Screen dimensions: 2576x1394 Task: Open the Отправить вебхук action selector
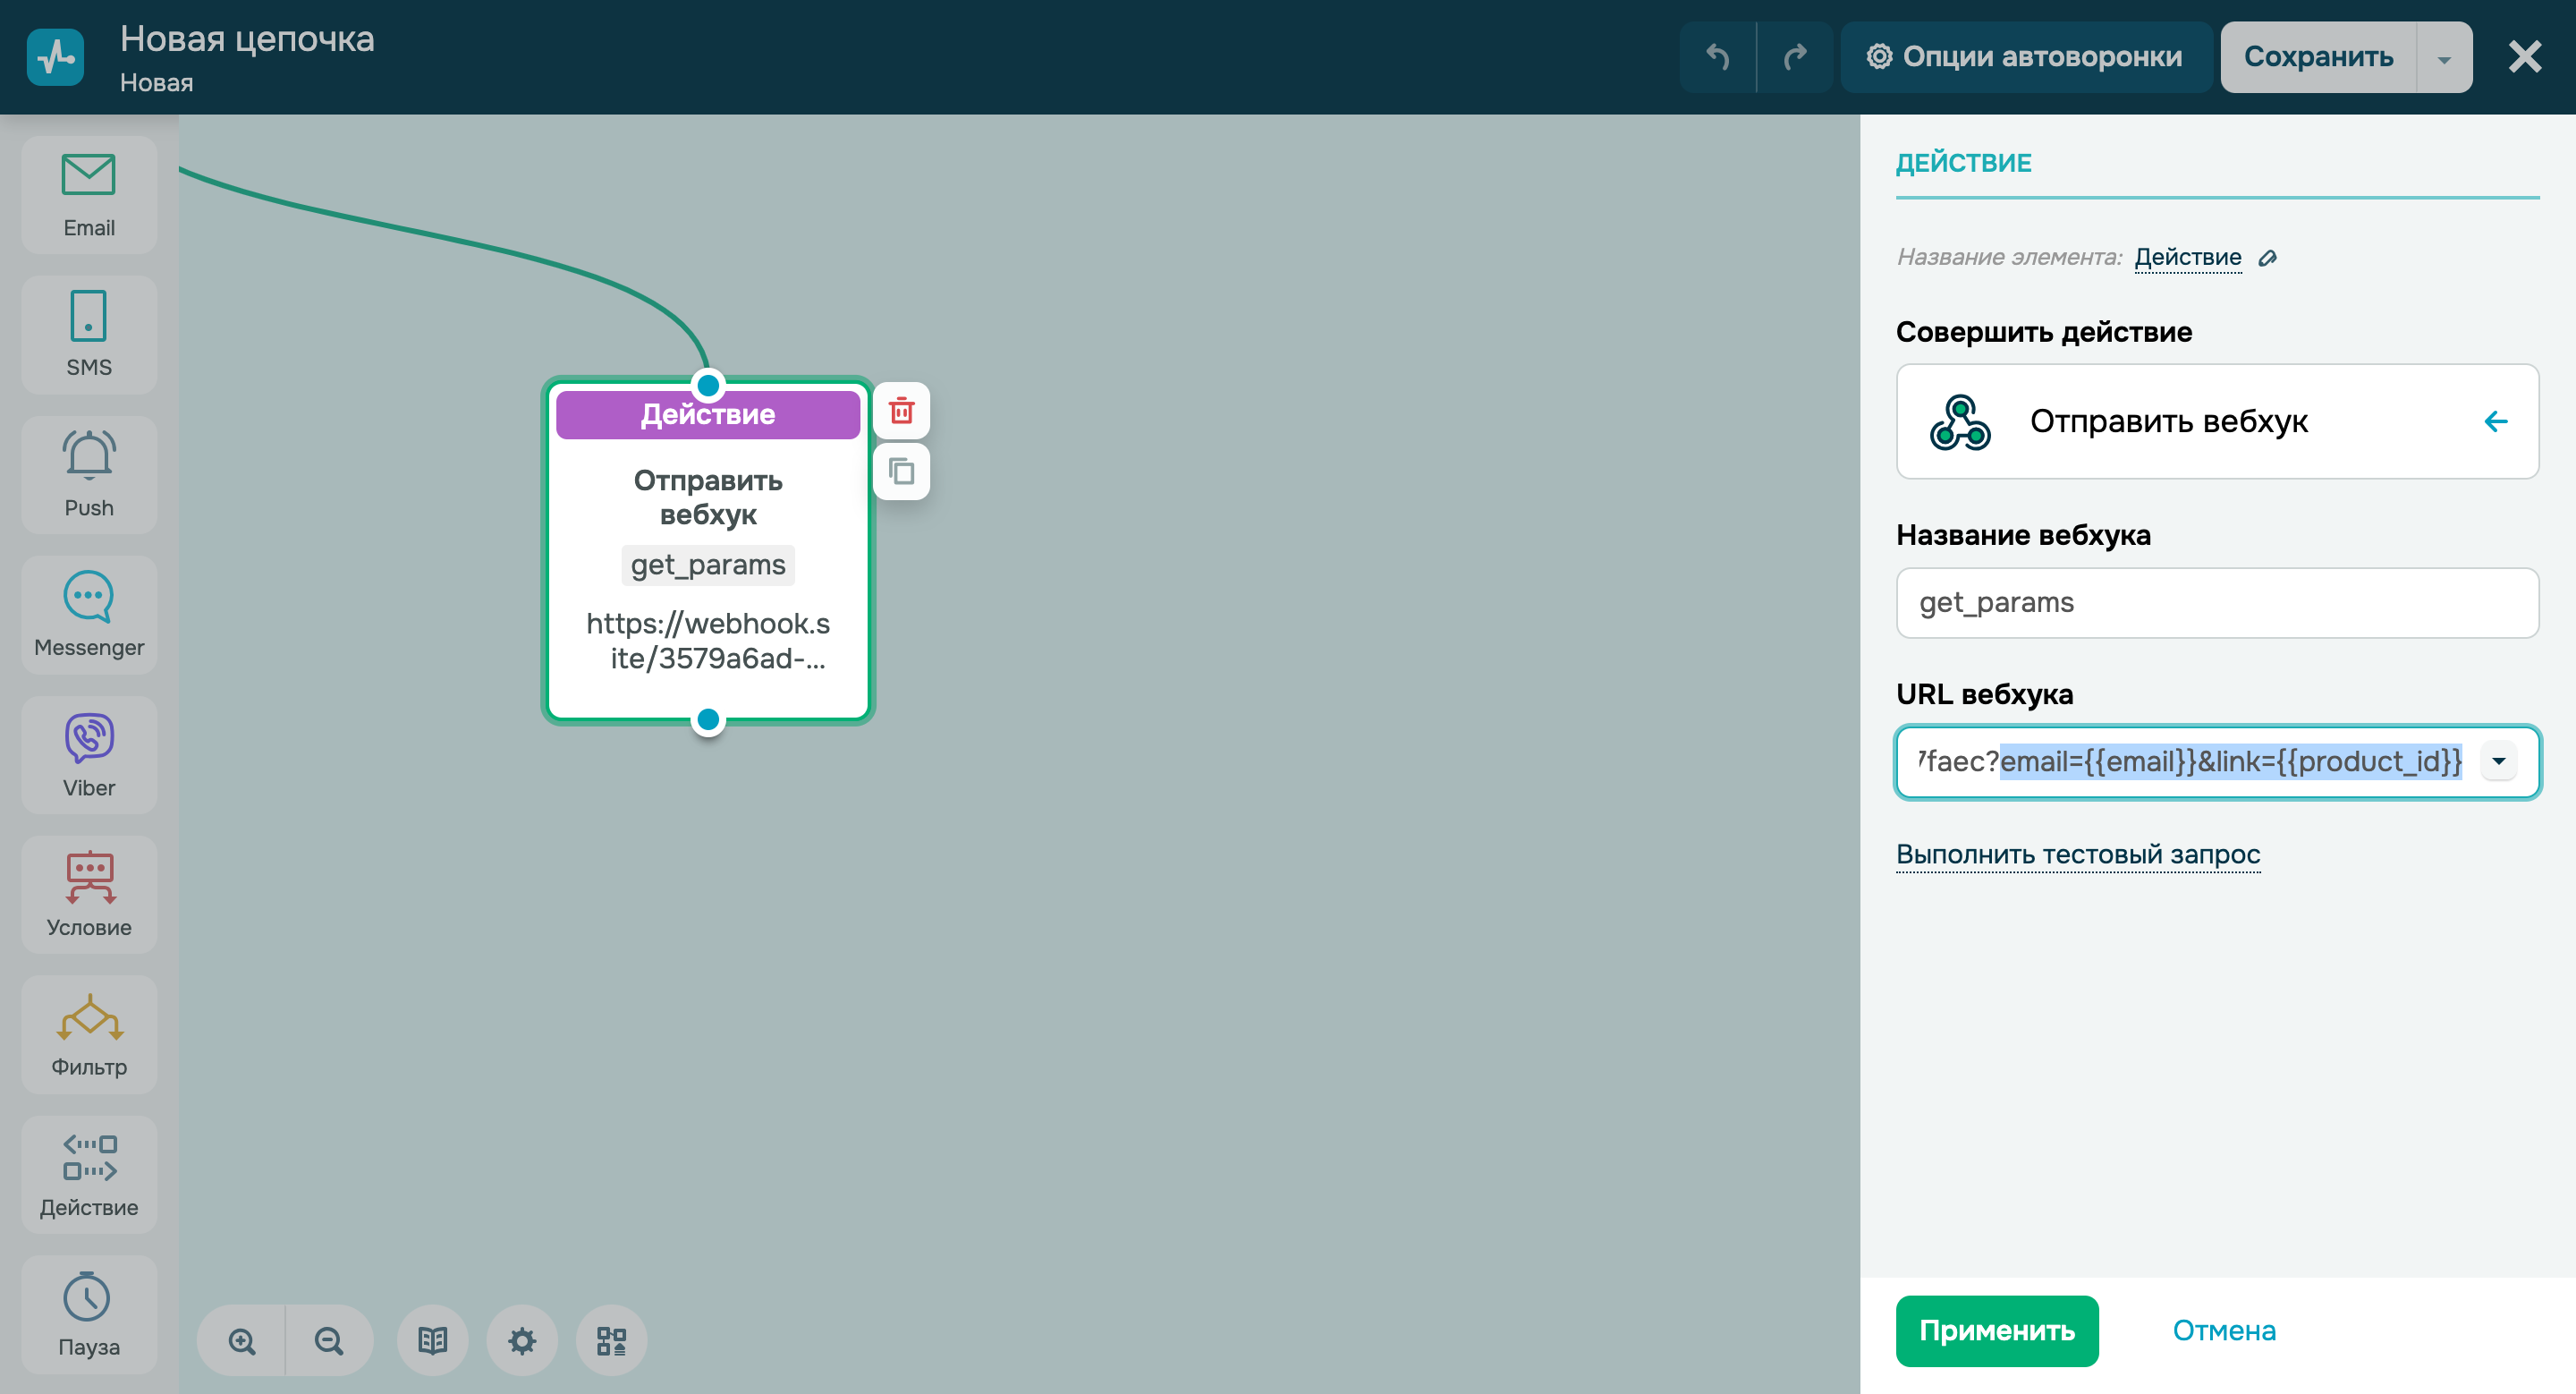click(x=2216, y=421)
